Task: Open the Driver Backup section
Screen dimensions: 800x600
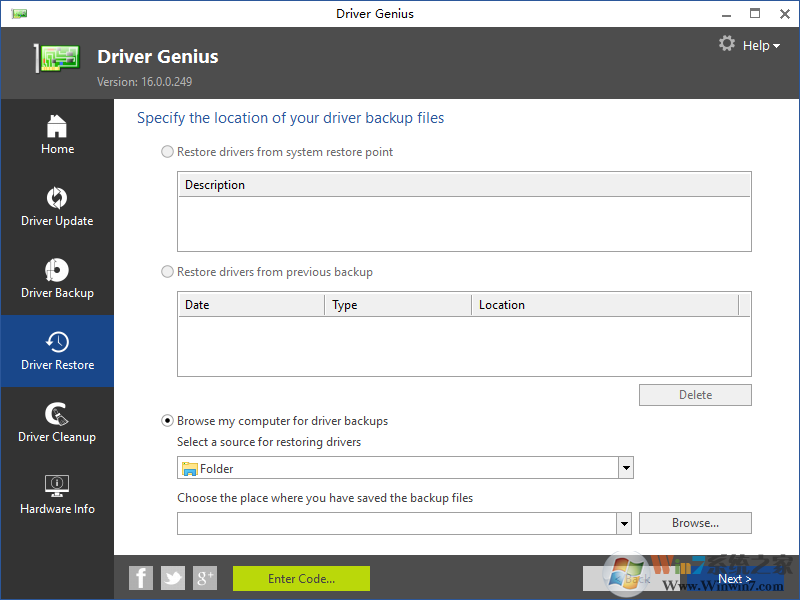Action: (x=57, y=279)
